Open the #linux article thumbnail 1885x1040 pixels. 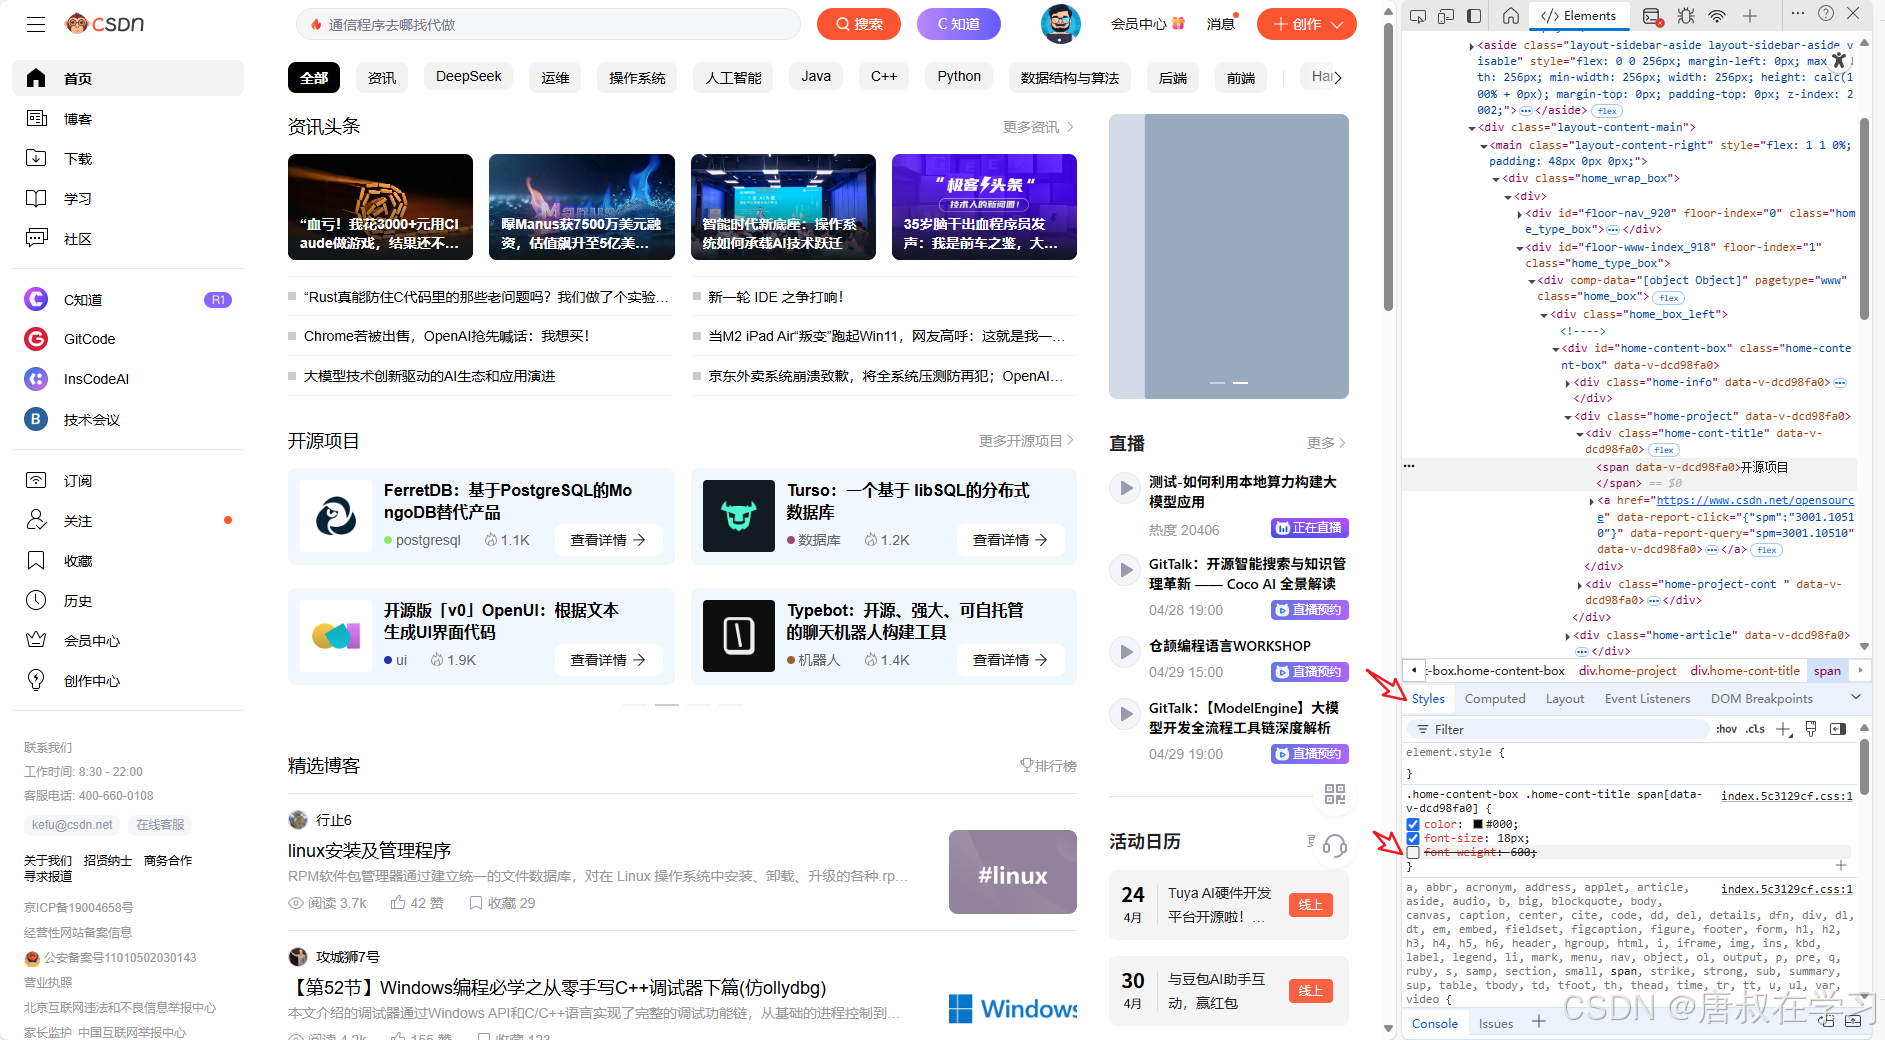pyautogui.click(x=1012, y=872)
